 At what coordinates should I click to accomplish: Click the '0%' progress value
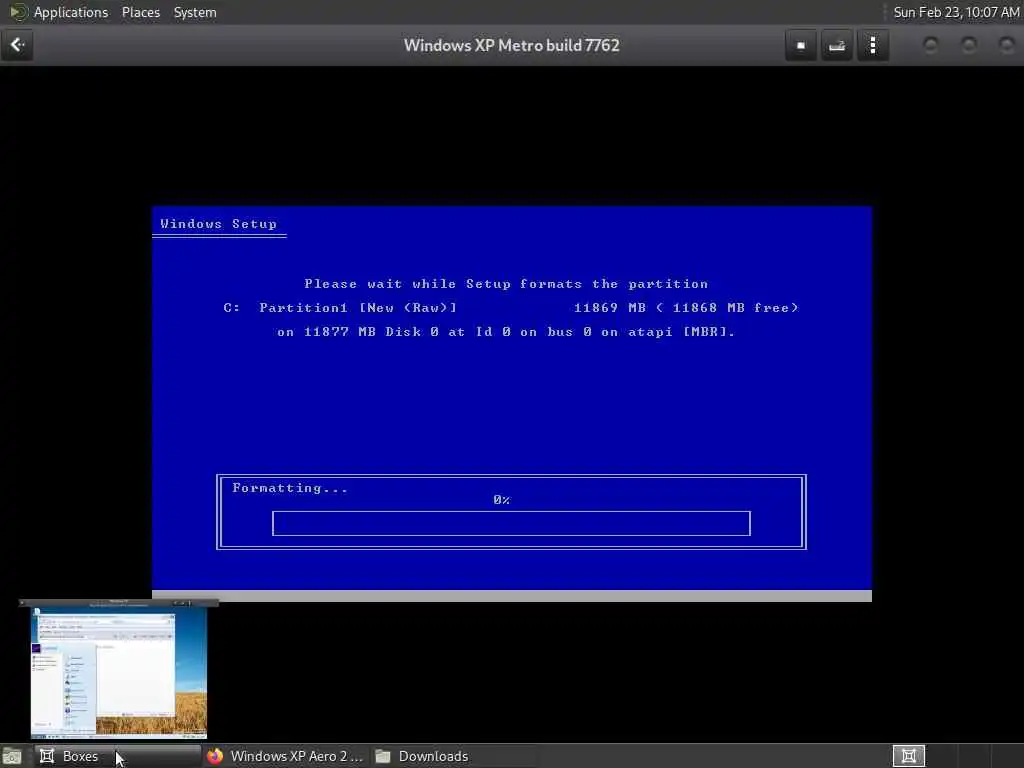(x=502, y=500)
